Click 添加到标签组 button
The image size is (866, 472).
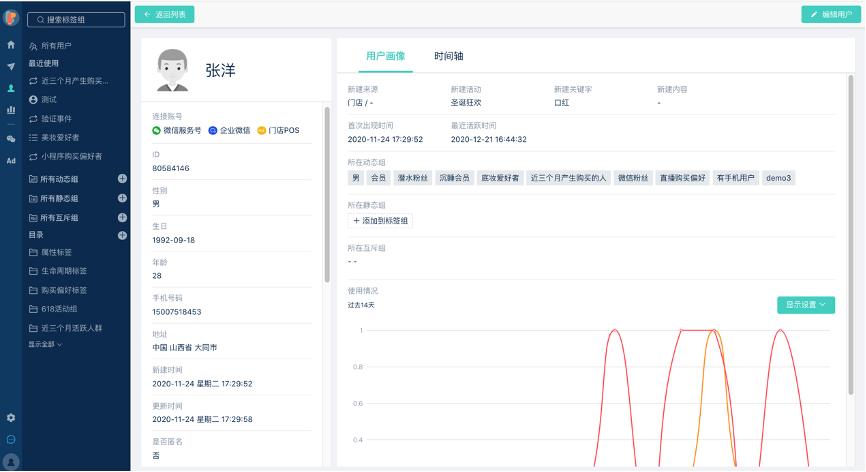(x=381, y=221)
